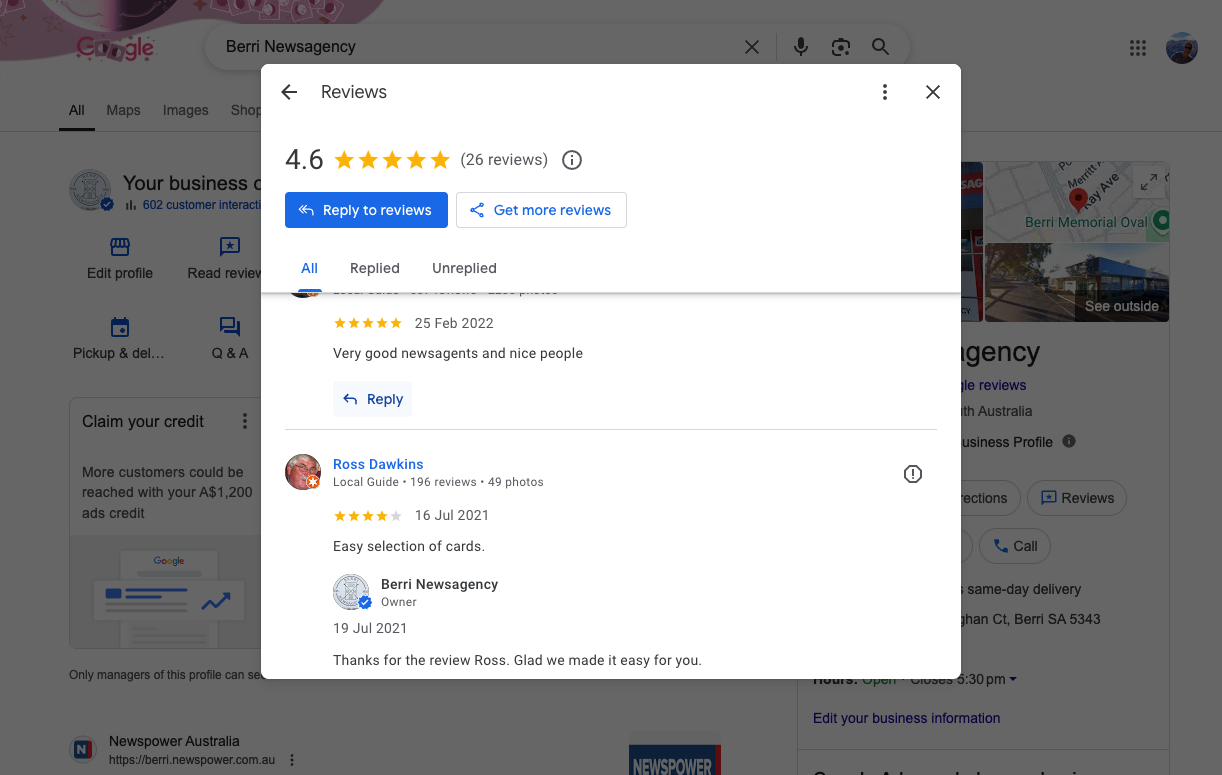Image resolution: width=1222 pixels, height=775 pixels.
Task: Click the Claim your credit card heading
Action: pyautogui.click(x=143, y=422)
